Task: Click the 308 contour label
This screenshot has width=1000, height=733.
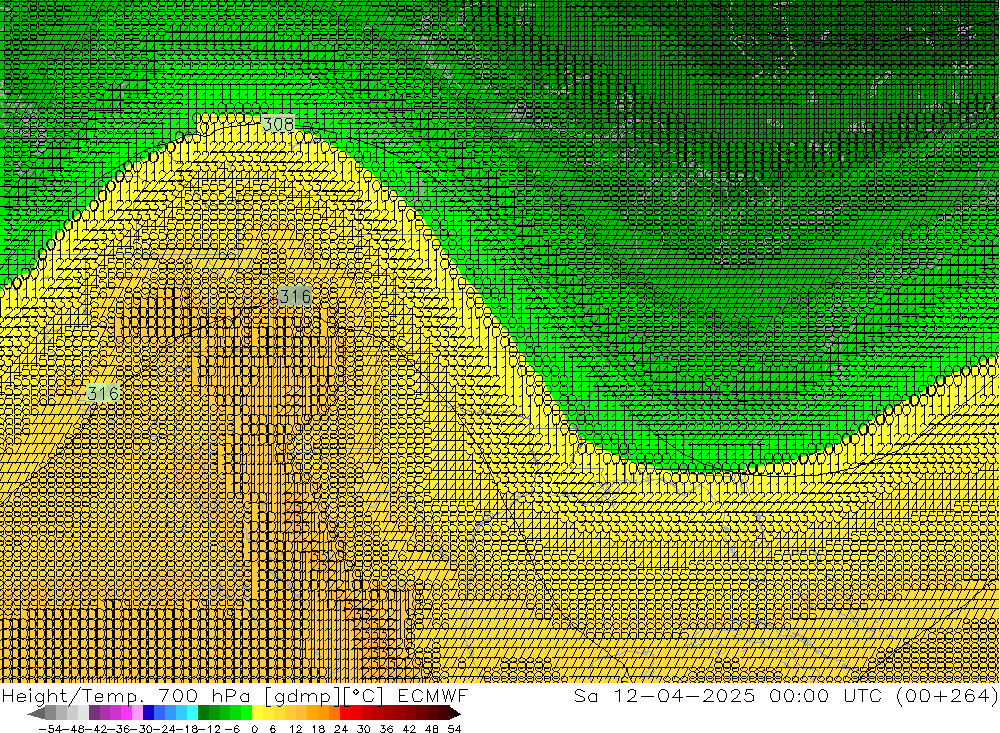Action: coord(279,124)
